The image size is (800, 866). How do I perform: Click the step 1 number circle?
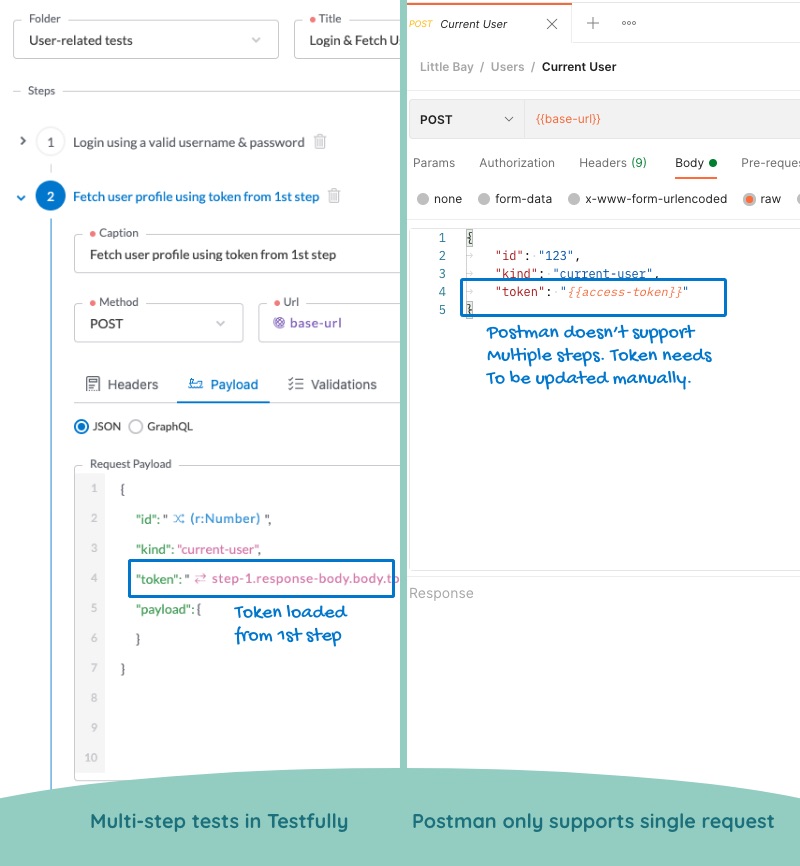click(x=50, y=142)
